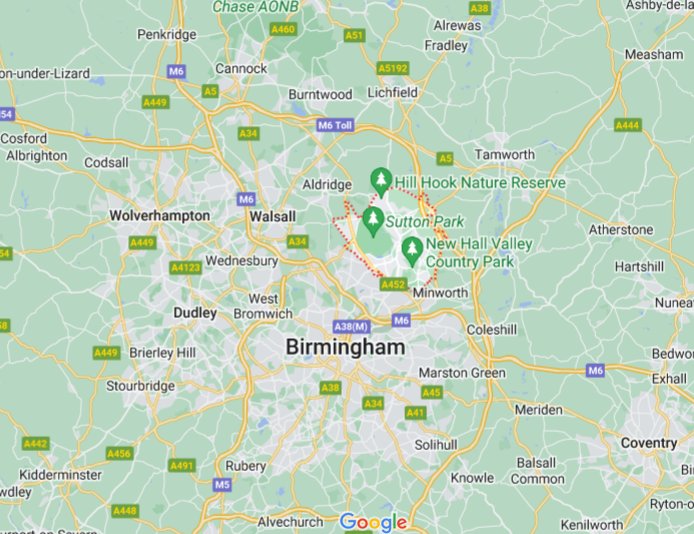694x534 pixels.
Task: Click the Lichfield town label
Action: point(393,92)
